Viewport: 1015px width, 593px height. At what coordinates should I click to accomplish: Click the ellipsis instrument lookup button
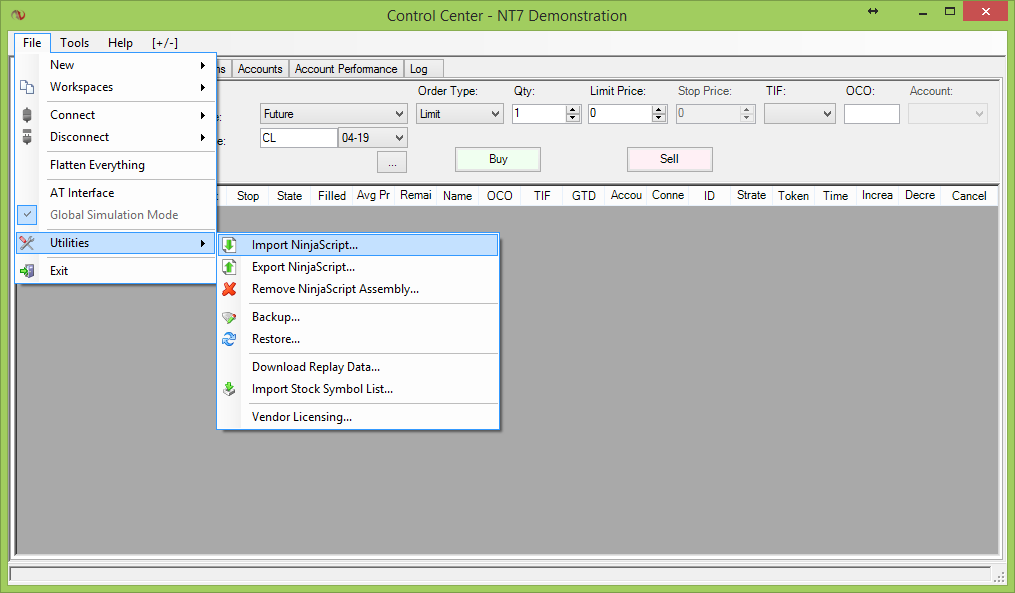click(392, 162)
